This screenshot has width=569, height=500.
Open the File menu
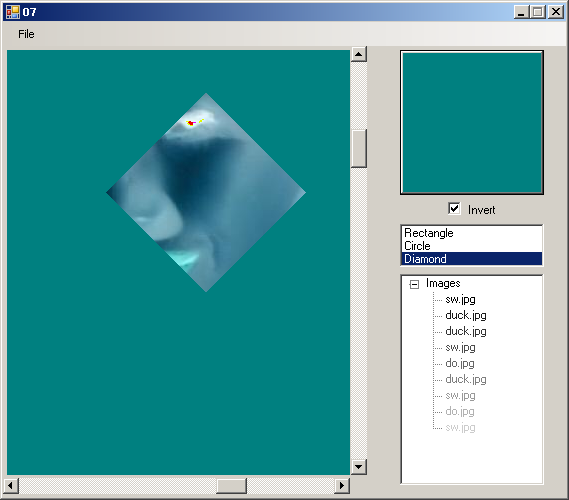click(x=26, y=34)
